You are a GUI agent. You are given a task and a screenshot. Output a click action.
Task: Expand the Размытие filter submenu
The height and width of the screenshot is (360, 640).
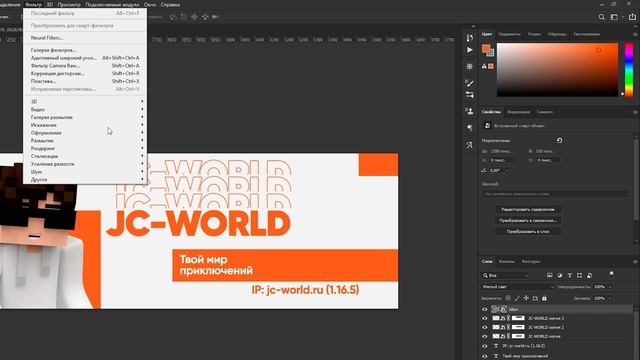(85, 140)
